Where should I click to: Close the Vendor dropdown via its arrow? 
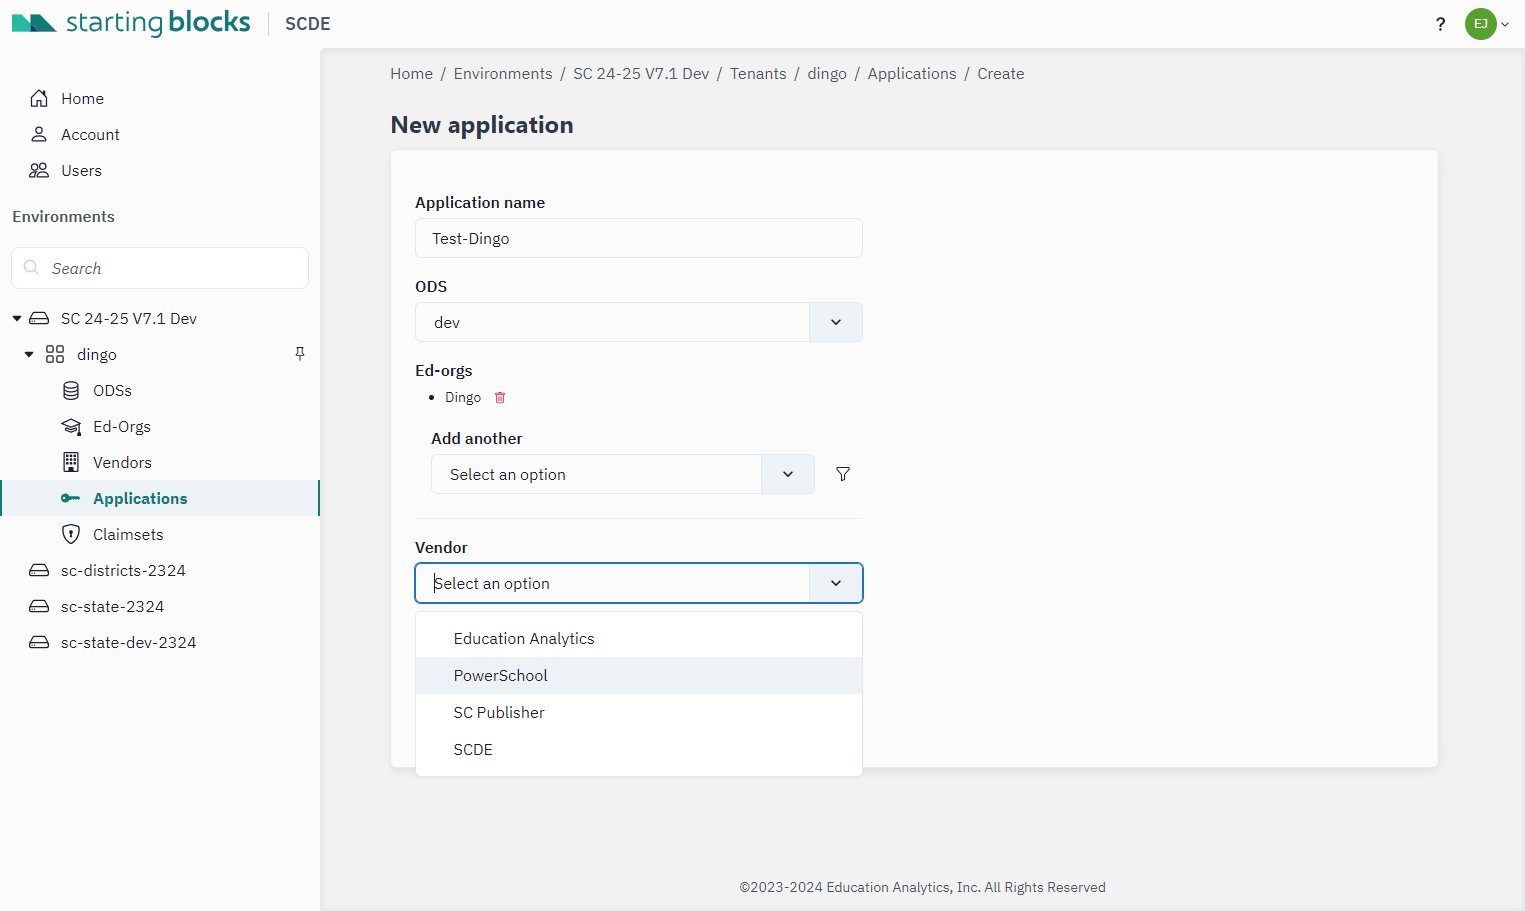point(836,583)
